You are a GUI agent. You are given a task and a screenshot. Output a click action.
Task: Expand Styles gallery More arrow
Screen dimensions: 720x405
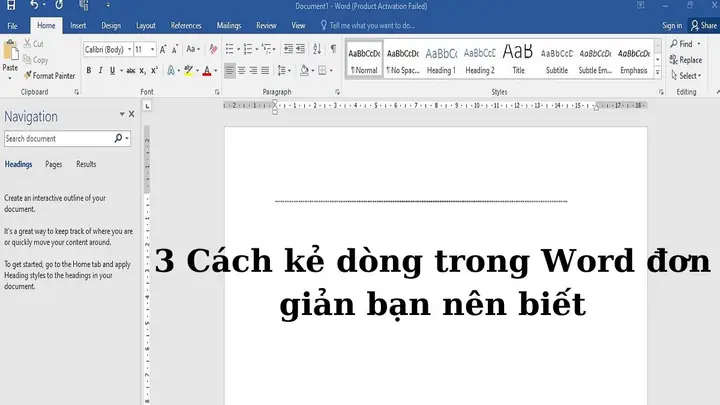pos(658,72)
